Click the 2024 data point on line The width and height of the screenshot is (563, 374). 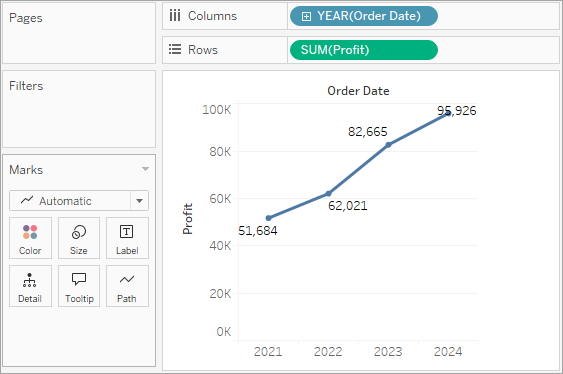click(x=448, y=113)
